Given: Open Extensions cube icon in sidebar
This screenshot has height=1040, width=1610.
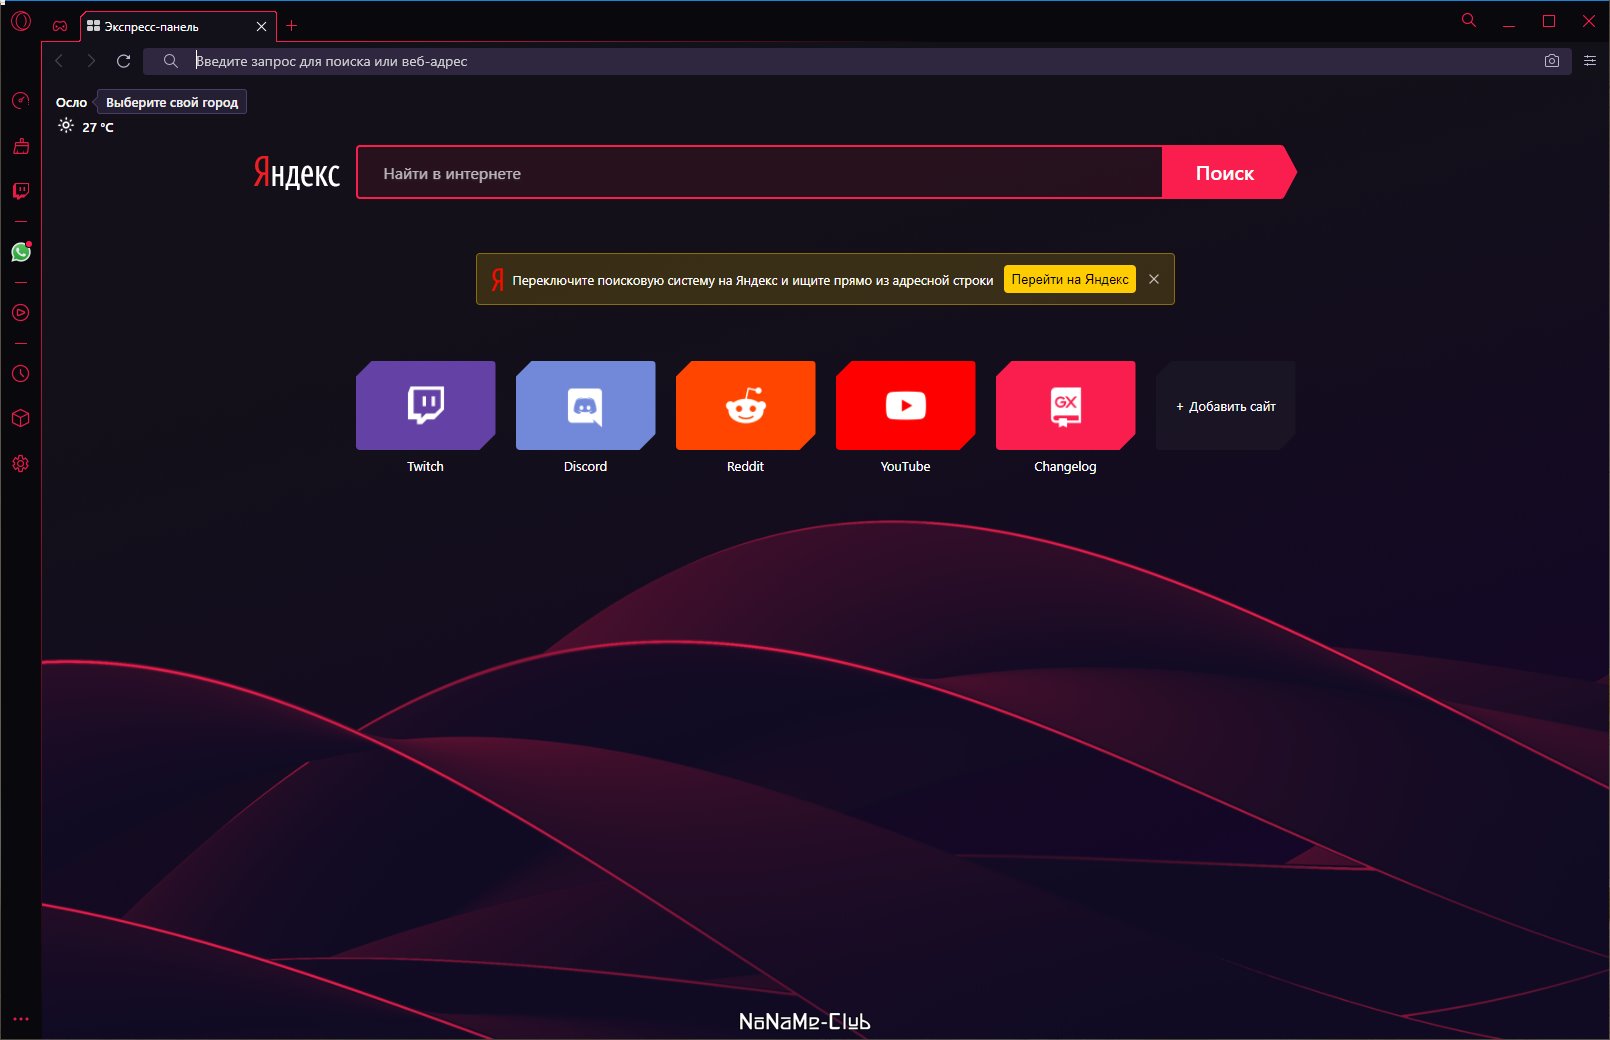Looking at the screenshot, I should 21,419.
